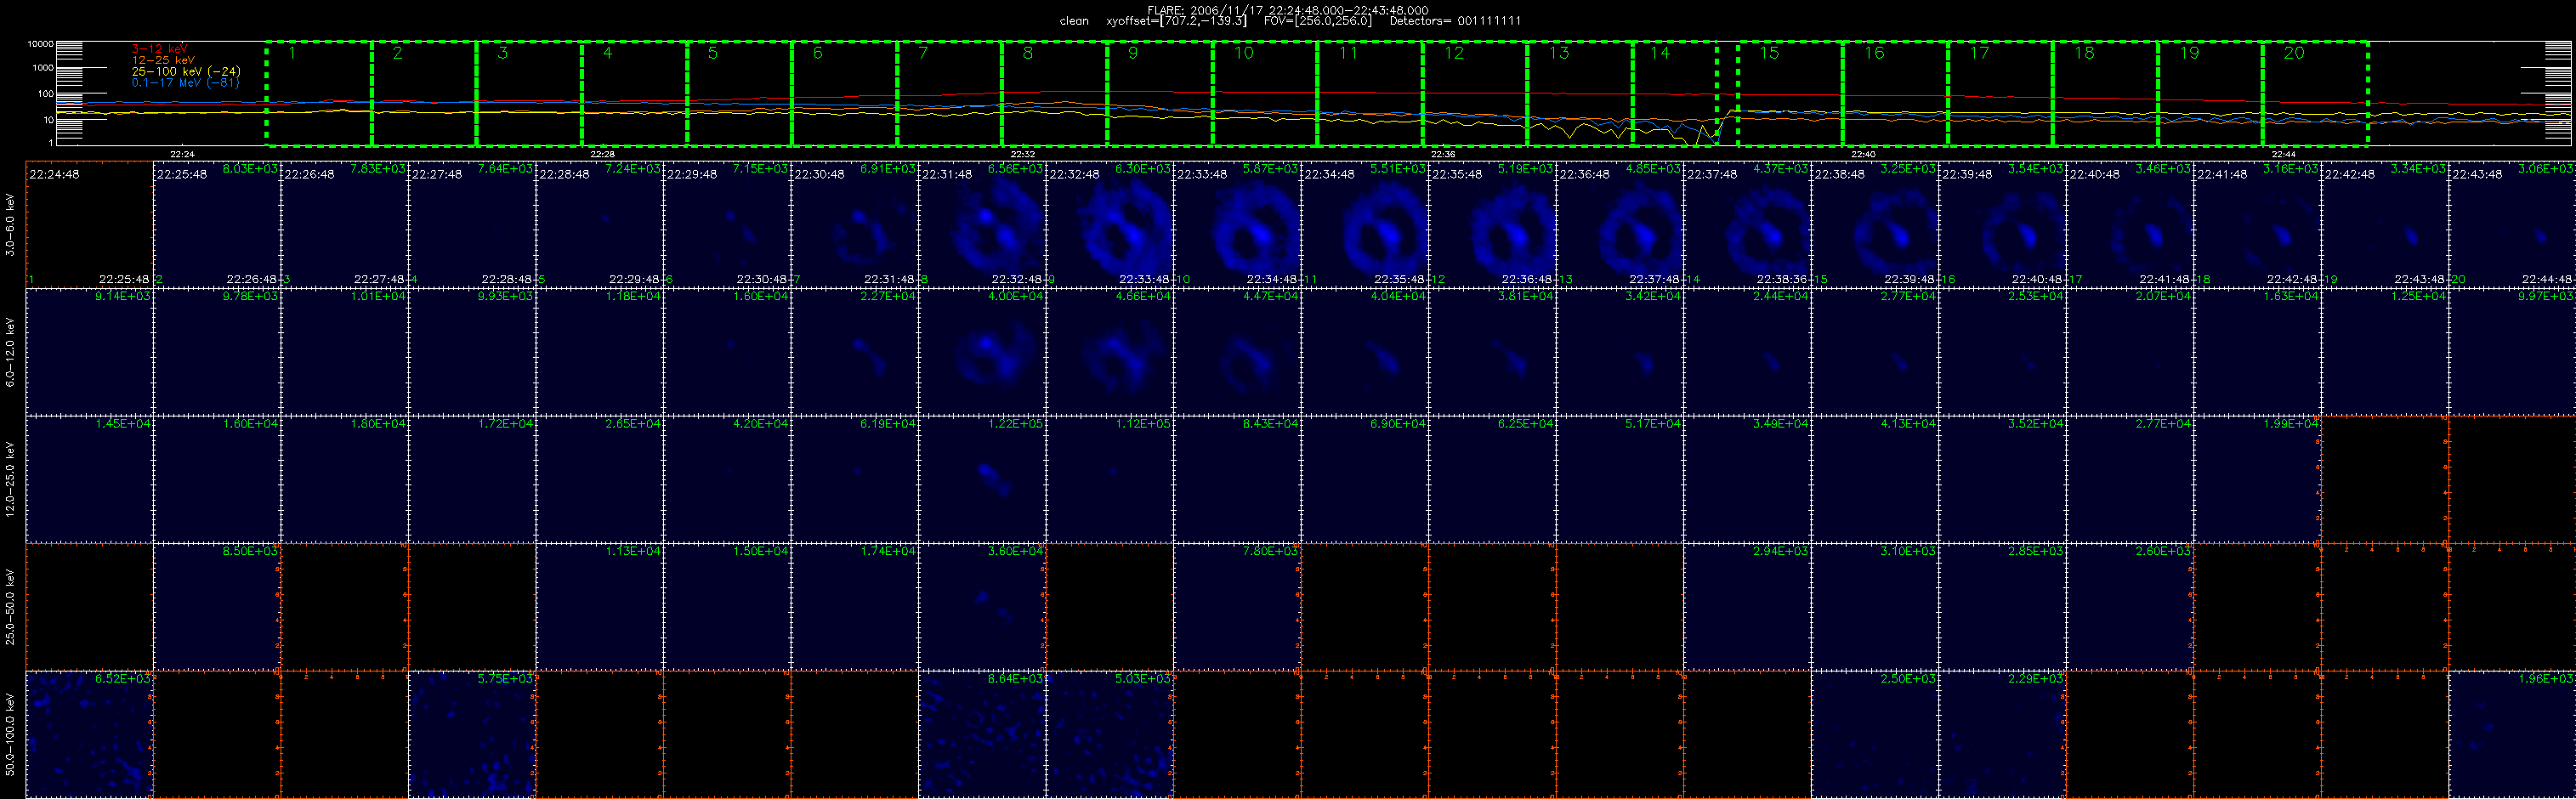
Task: Select 25.0-50.0 keV image labeled 8.50E+03
Action: click(x=217, y=606)
